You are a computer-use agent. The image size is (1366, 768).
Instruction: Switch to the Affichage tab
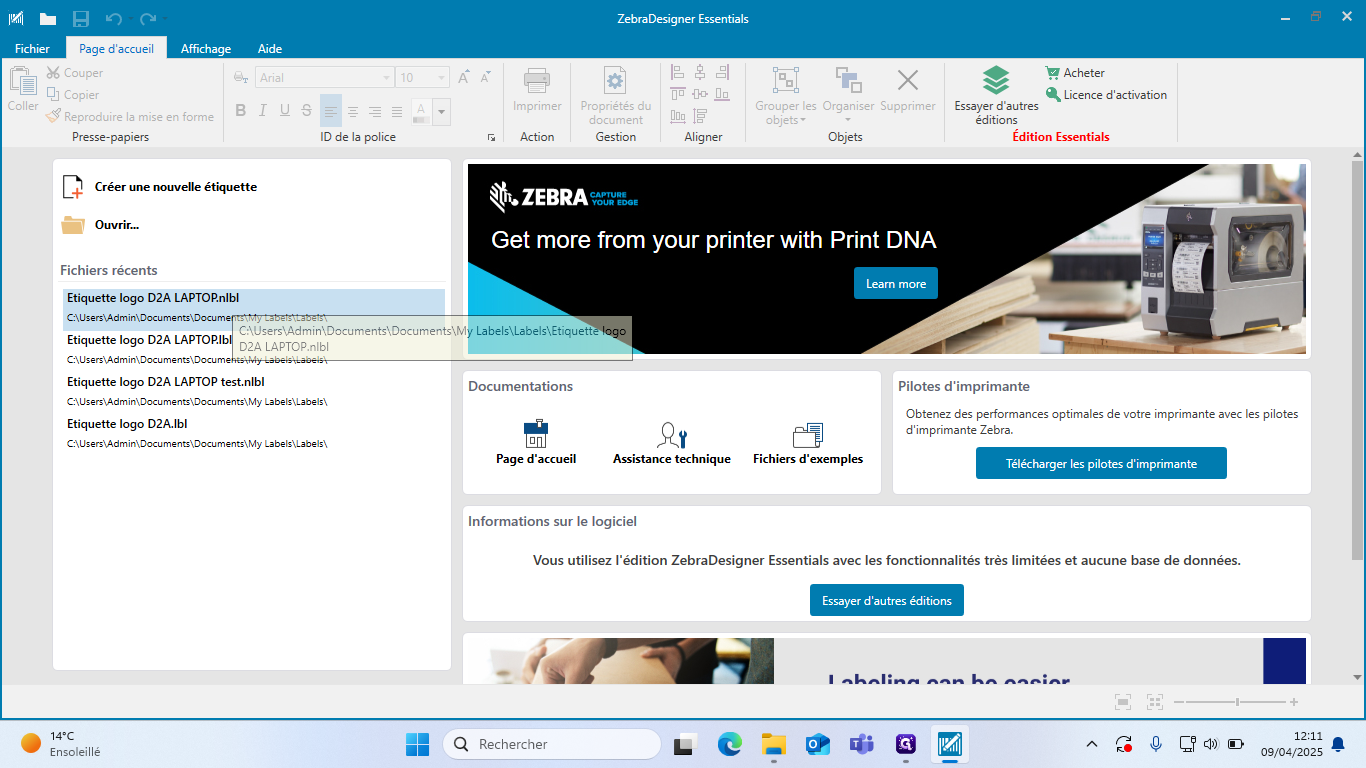(x=206, y=48)
